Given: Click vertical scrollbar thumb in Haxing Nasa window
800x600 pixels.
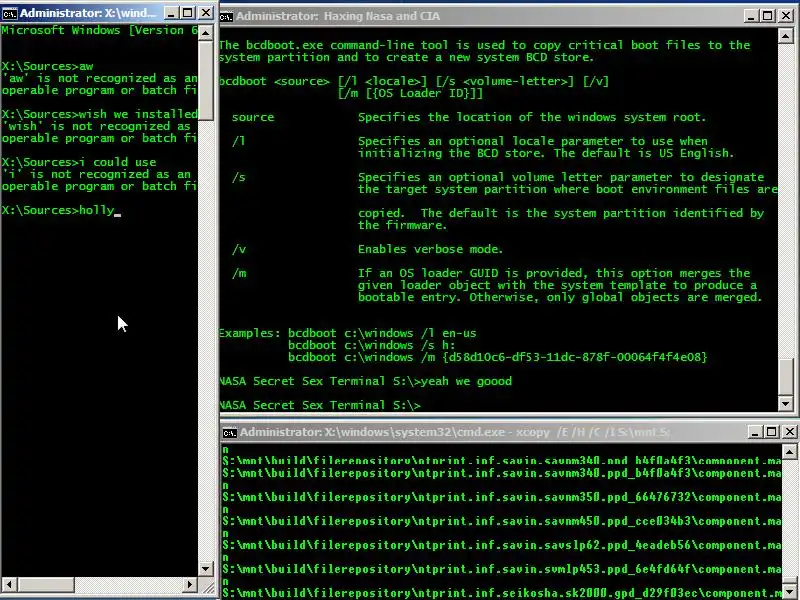Looking at the screenshot, I should (x=786, y=377).
